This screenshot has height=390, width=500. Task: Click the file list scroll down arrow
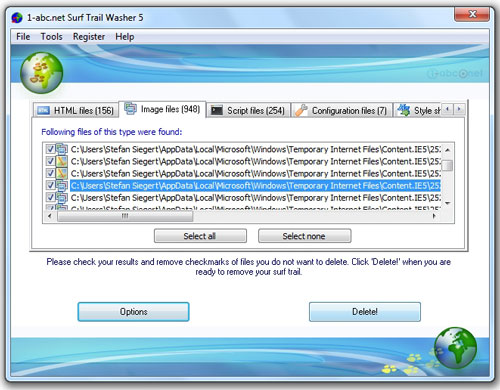point(448,203)
